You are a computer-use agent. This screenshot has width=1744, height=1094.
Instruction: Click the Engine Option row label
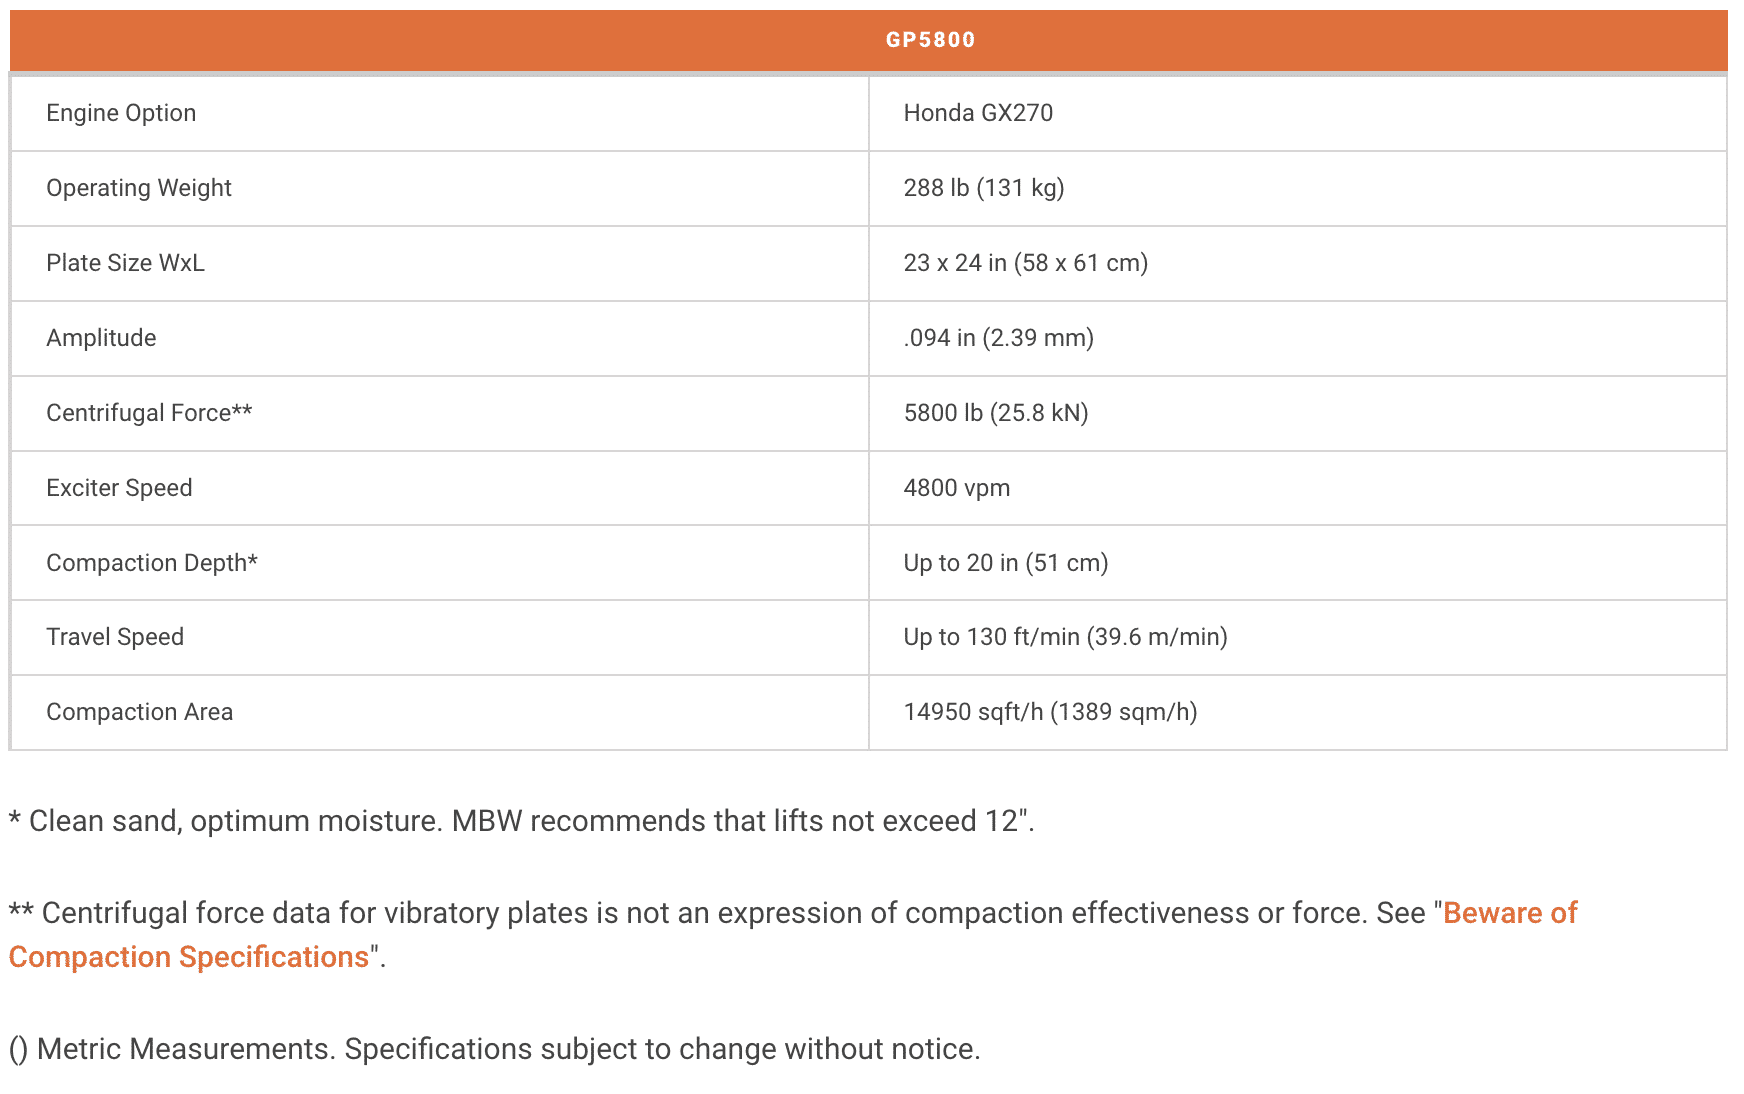click(x=121, y=113)
